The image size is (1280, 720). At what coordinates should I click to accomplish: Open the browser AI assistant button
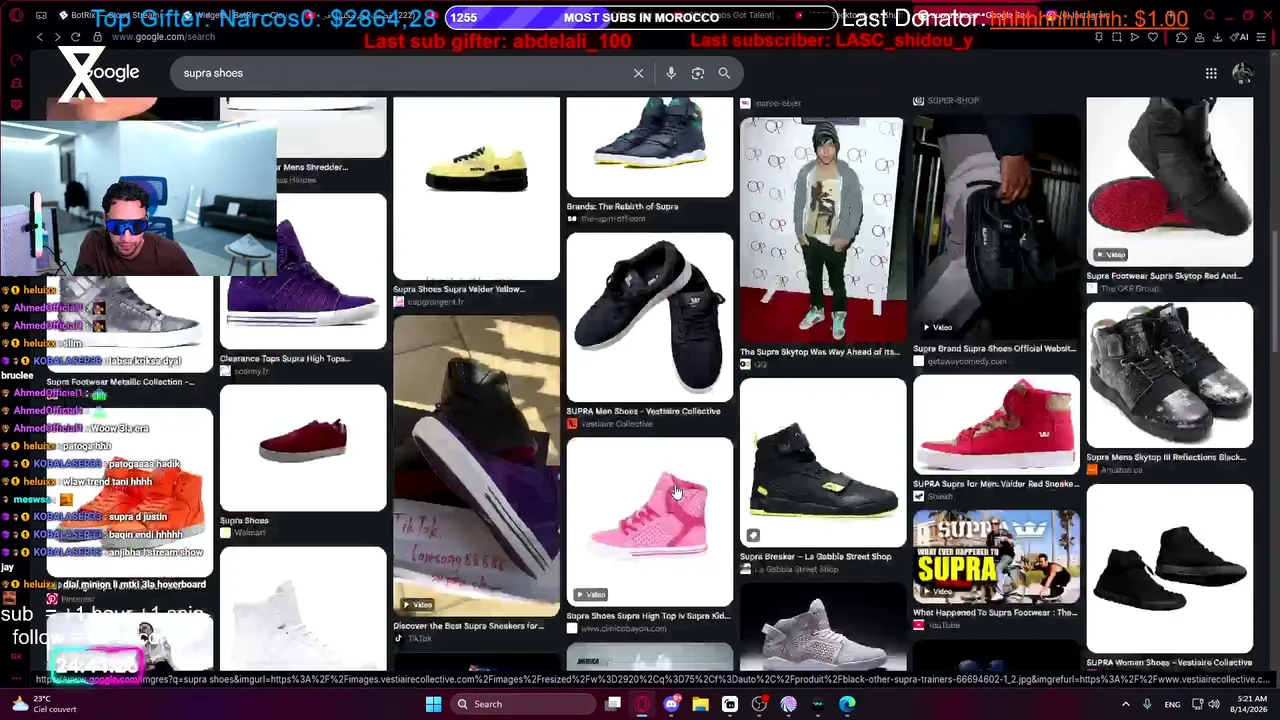point(1241,37)
